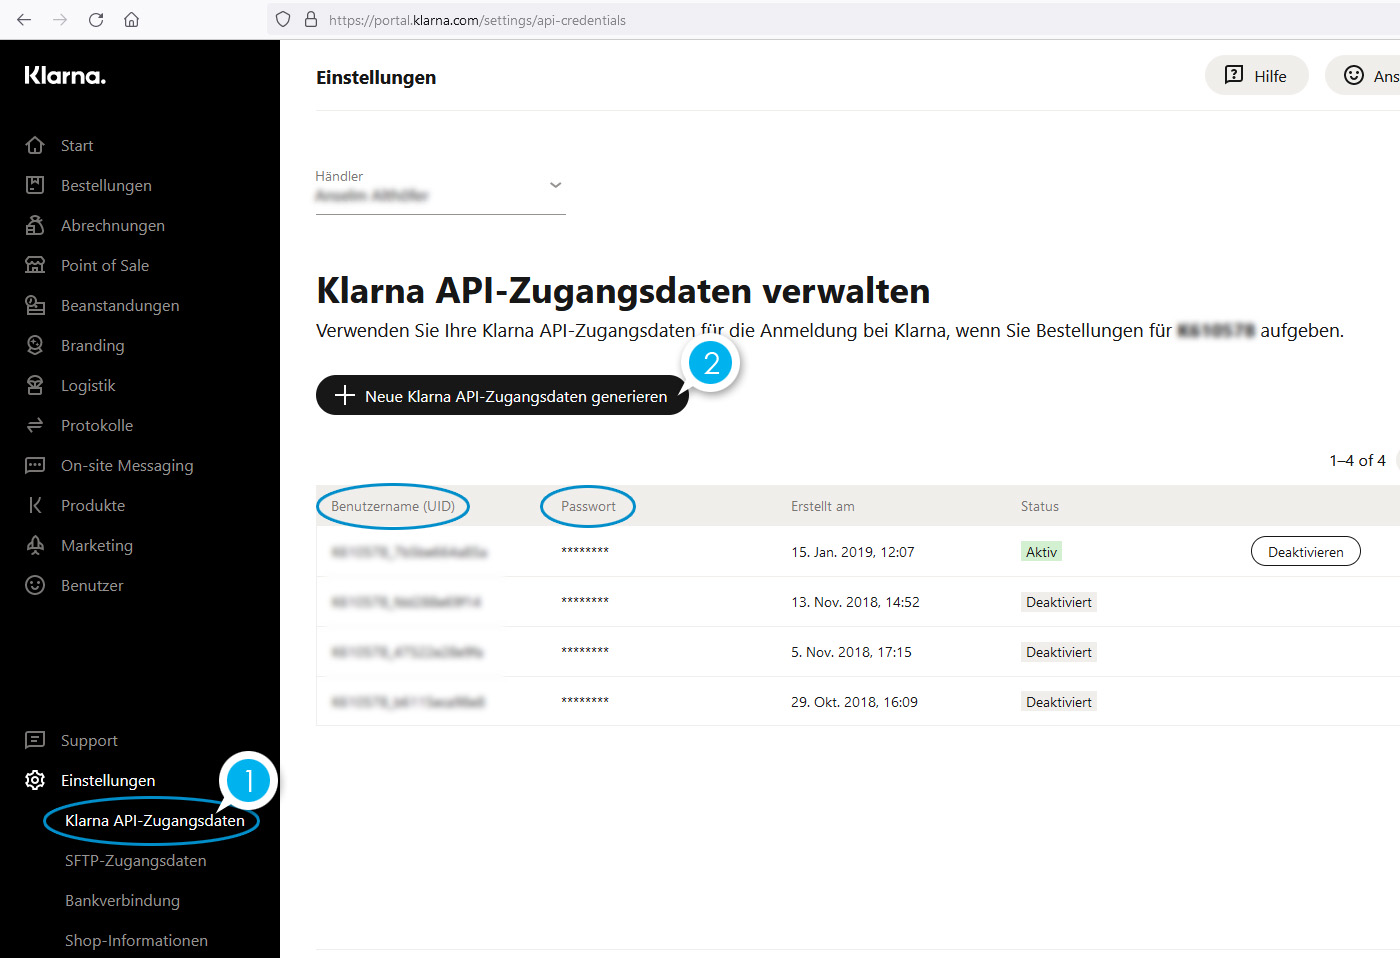This screenshot has height=958, width=1400.
Task: Open the Beanstandungen section
Action: pos(35,305)
